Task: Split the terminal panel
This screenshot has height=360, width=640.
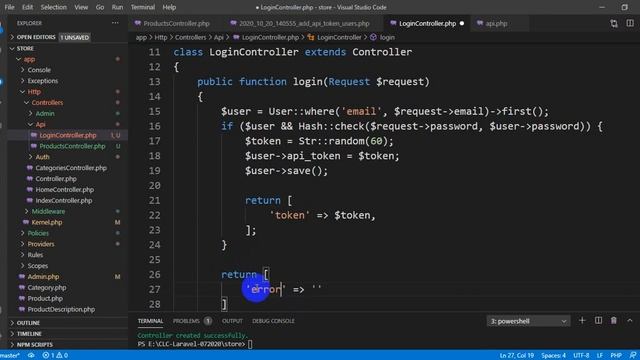Action: pos(598,321)
